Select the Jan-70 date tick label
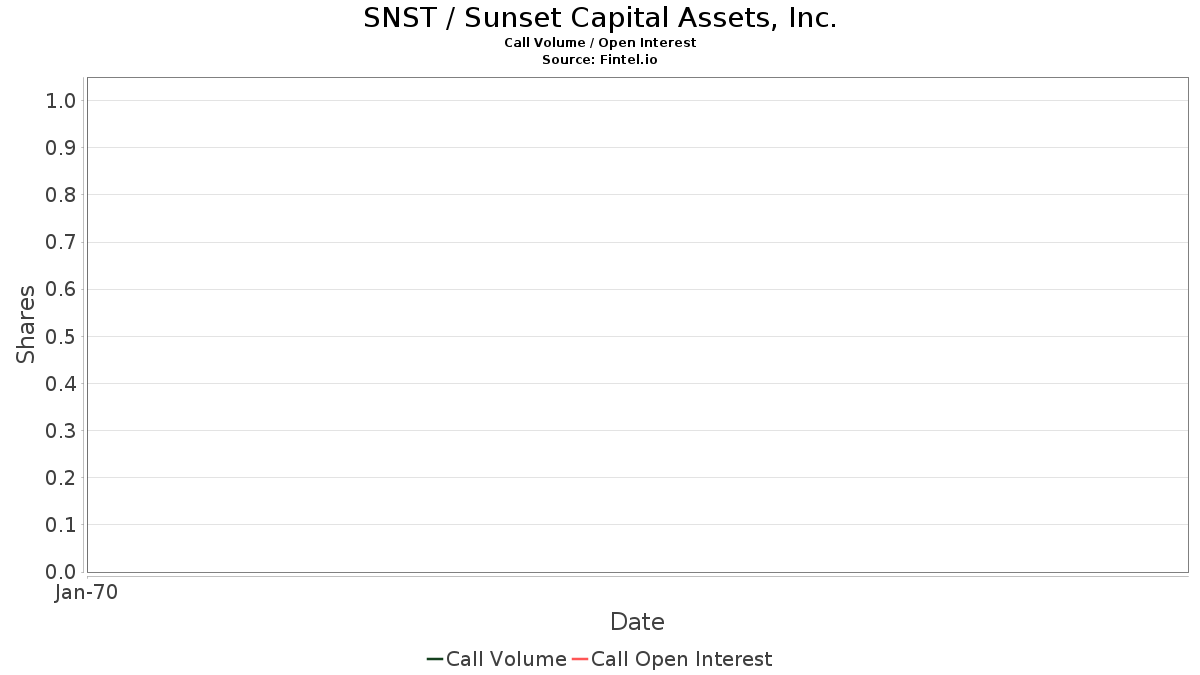Image resolution: width=1200 pixels, height=675 pixels. [87, 592]
